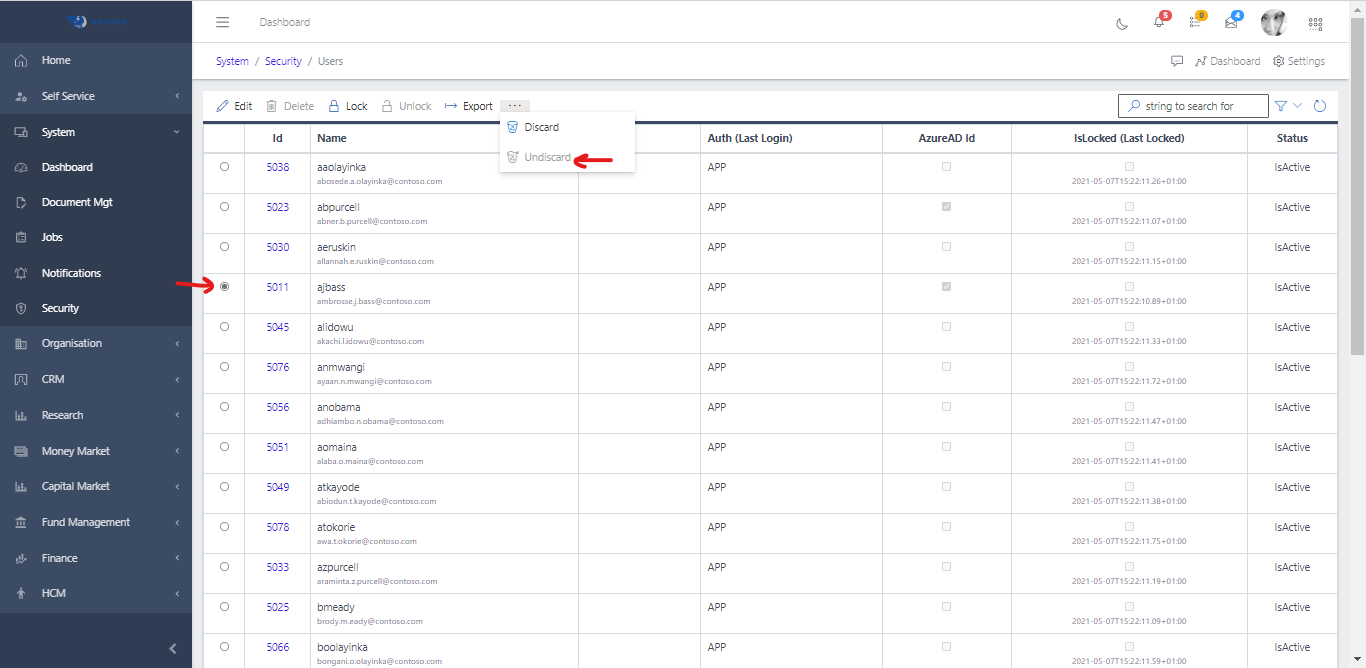This screenshot has height=668, width=1366.
Task: Open the filter dropdown arrow
Action: pyautogui.click(x=1298, y=106)
